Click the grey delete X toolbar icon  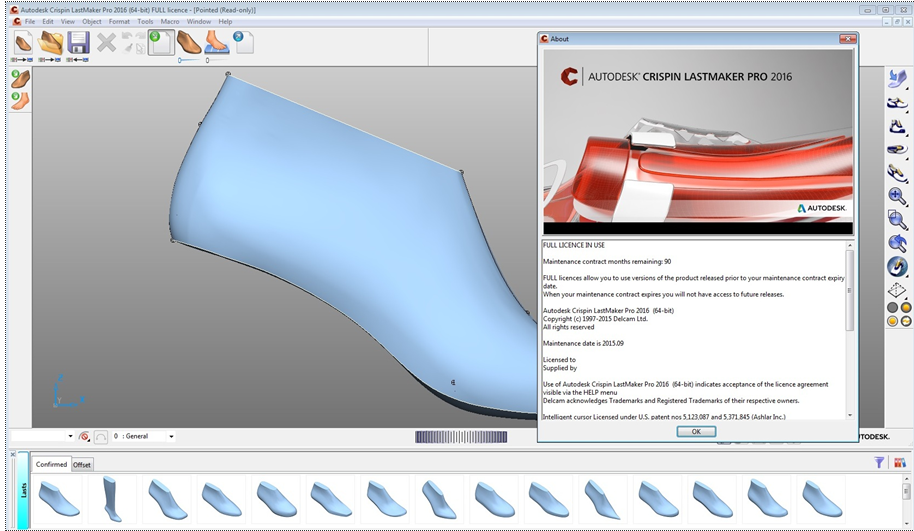click(x=106, y=42)
